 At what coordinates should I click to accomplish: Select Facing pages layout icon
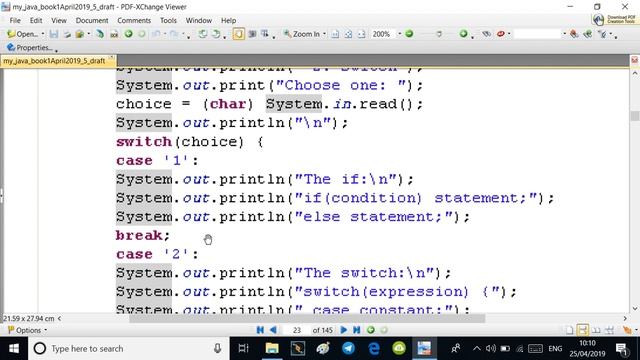[596, 330]
